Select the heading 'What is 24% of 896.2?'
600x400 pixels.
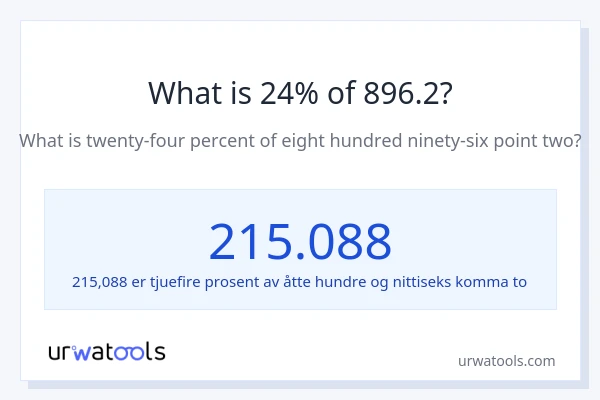[x=300, y=93]
